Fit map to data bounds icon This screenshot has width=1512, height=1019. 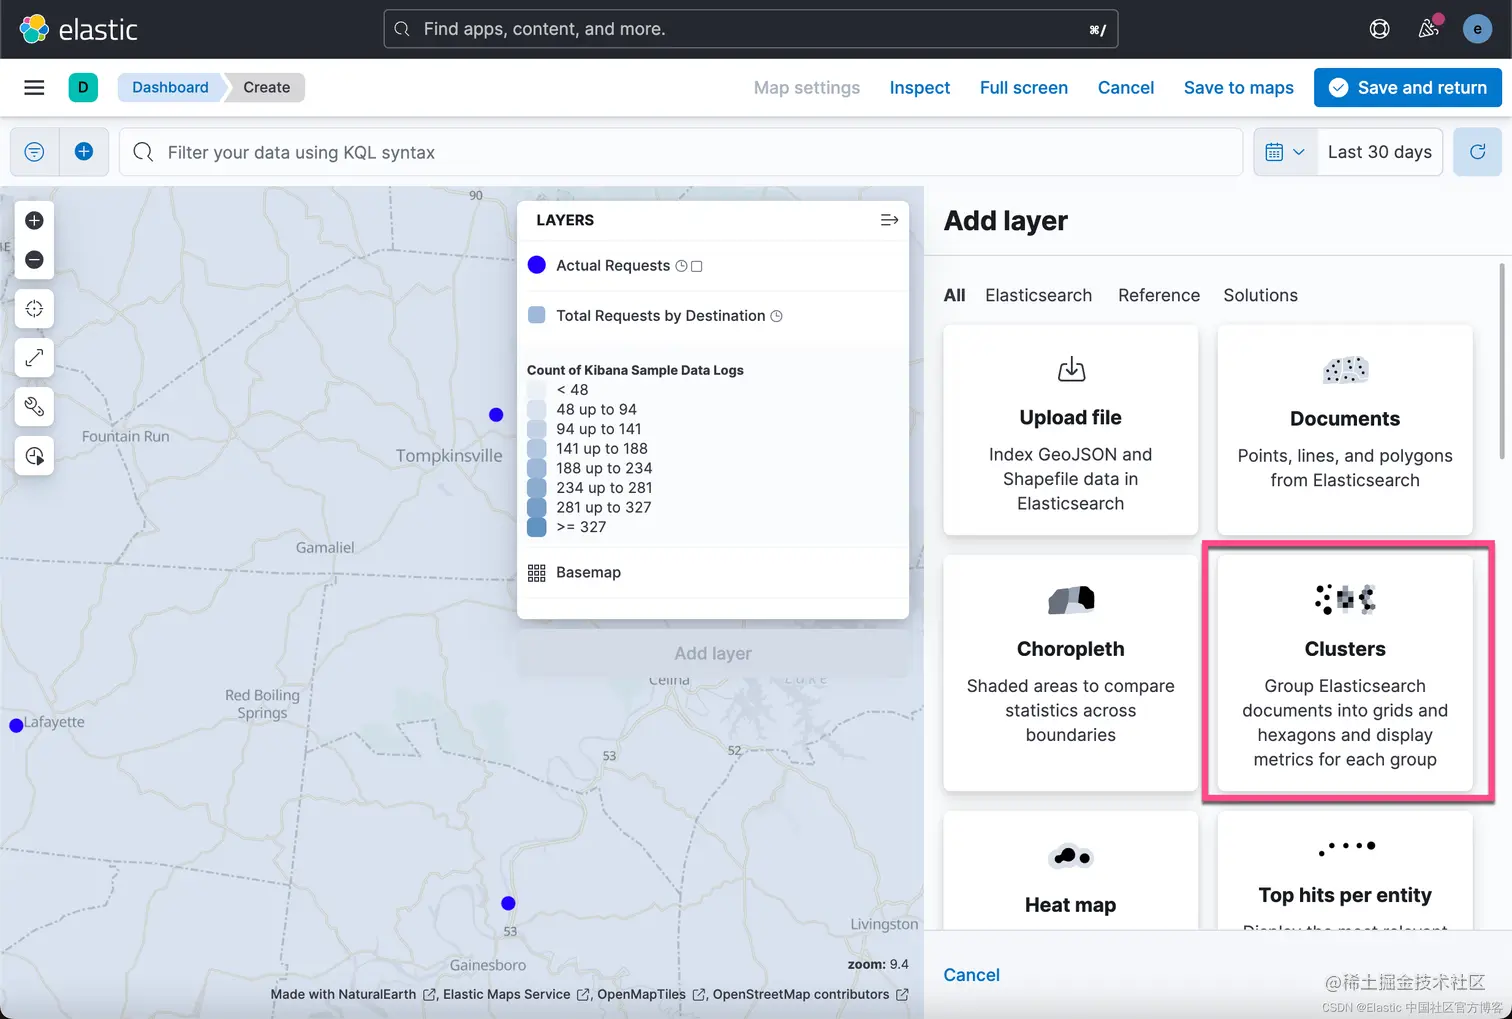34,357
